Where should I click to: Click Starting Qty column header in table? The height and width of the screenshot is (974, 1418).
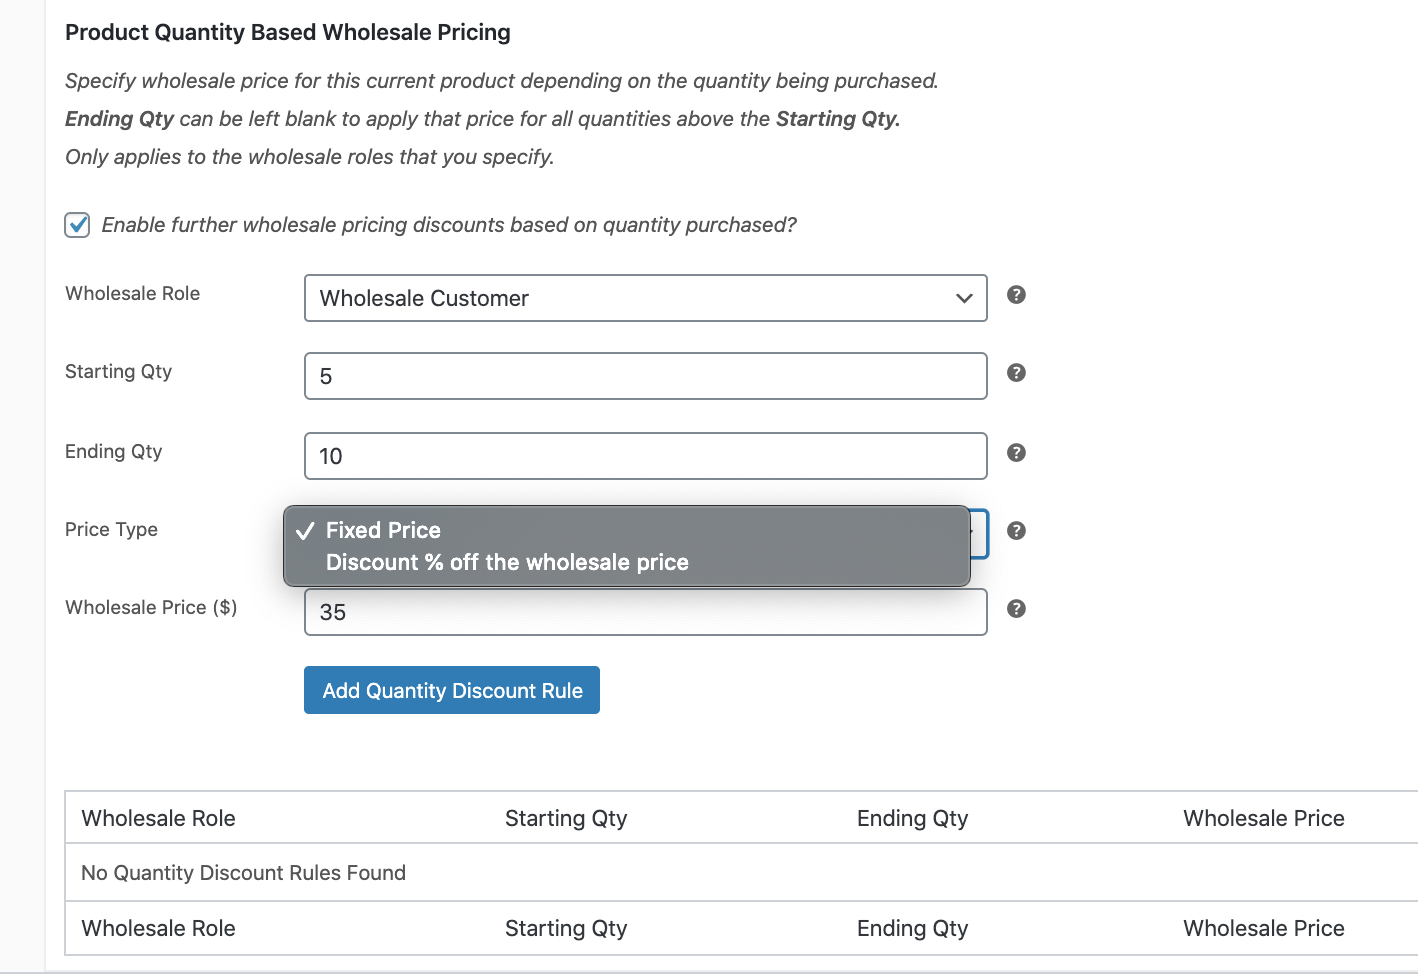pos(566,818)
